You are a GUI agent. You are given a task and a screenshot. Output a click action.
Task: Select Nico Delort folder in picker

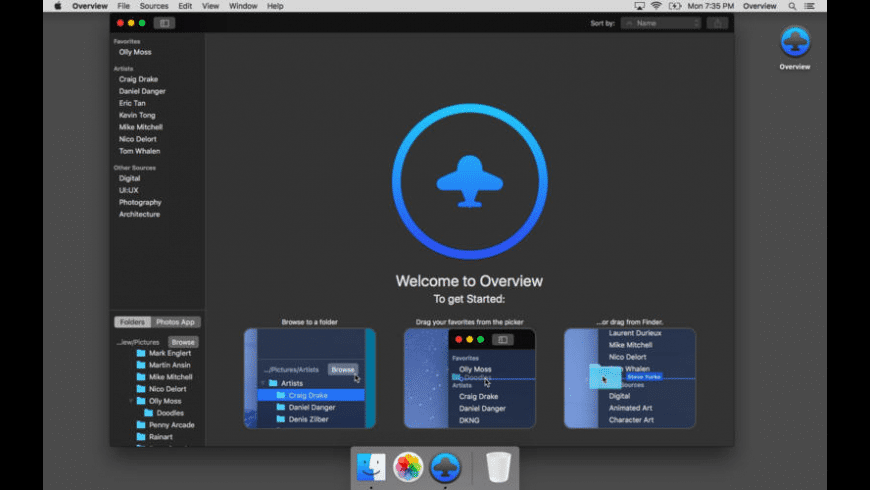[161, 389]
